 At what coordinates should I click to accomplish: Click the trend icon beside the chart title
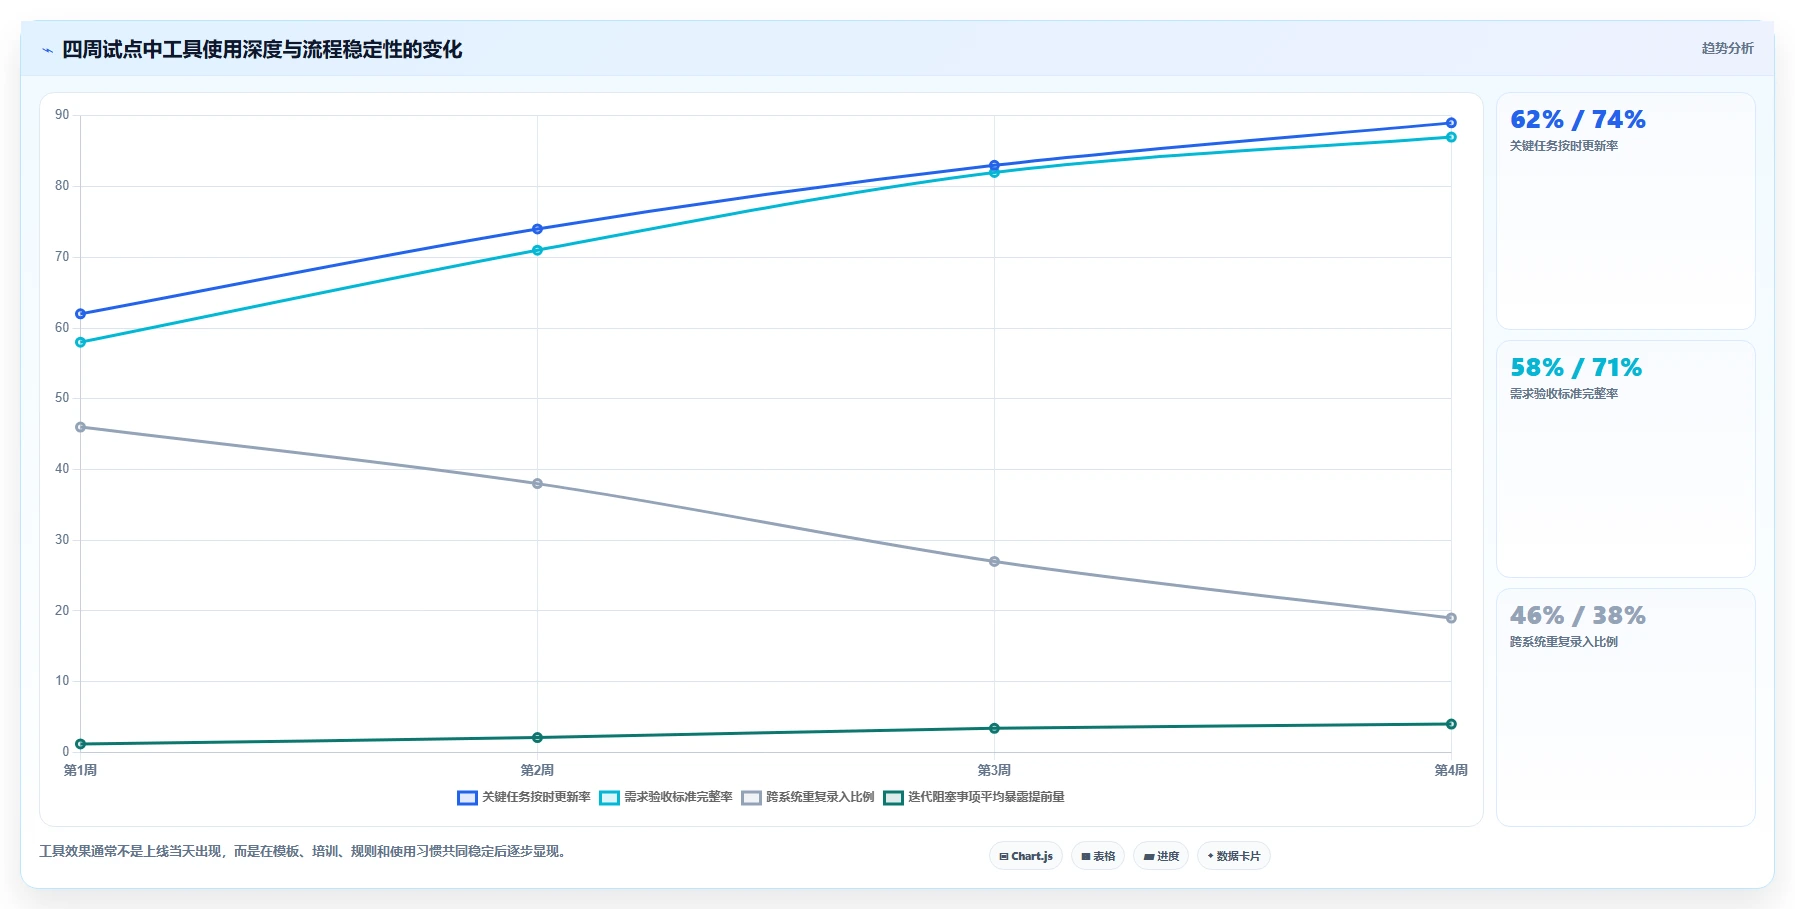(x=47, y=50)
